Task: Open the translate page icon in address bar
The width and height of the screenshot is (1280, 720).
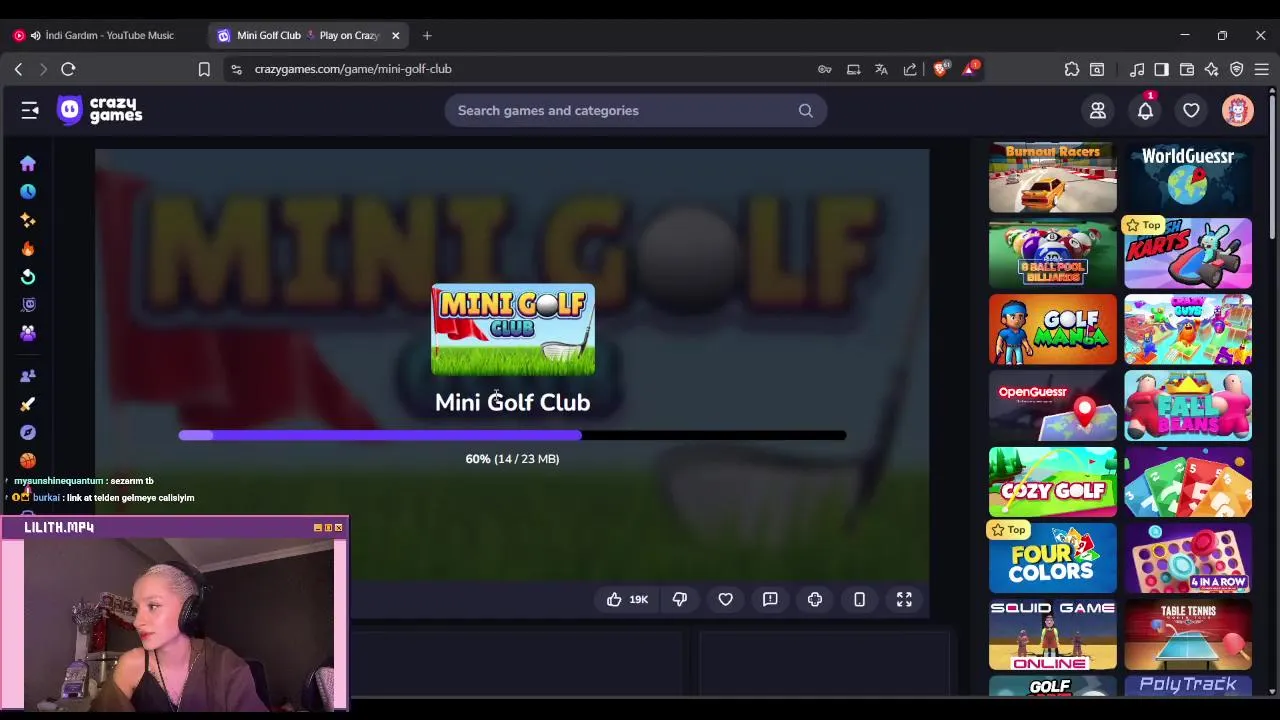Action: (881, 69)
